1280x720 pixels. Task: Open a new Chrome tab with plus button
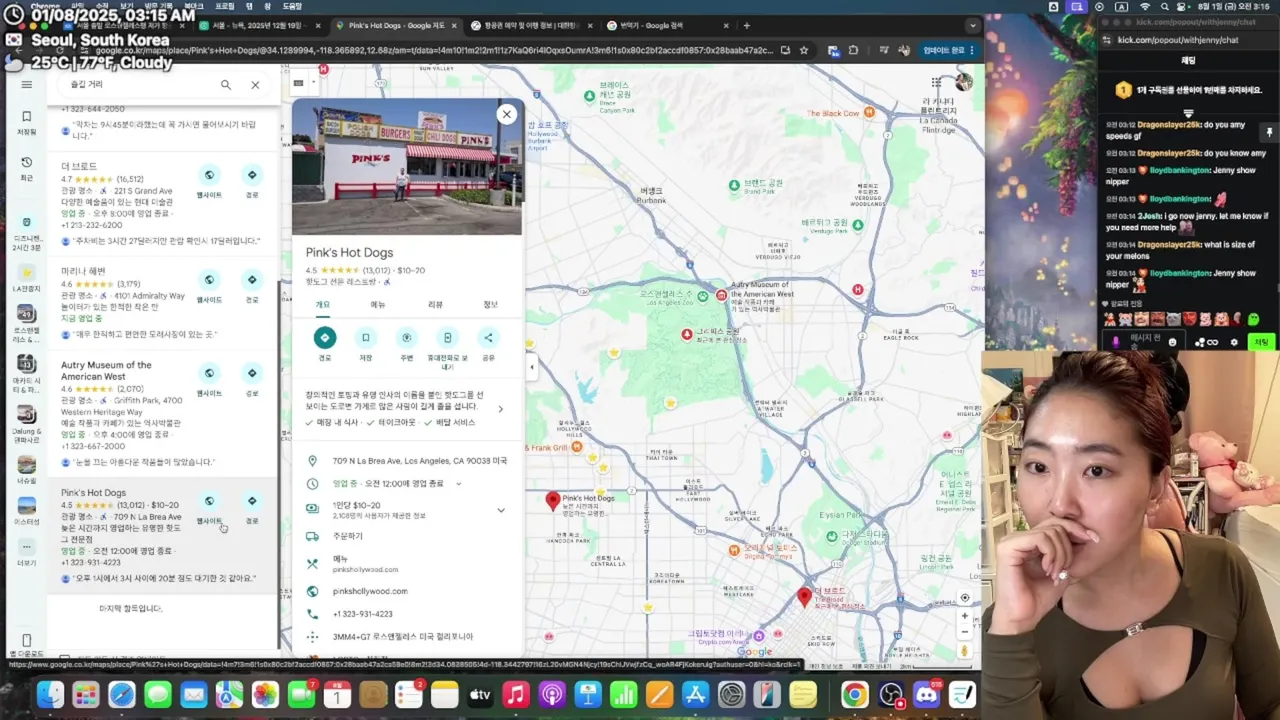(x=746, y=25)
